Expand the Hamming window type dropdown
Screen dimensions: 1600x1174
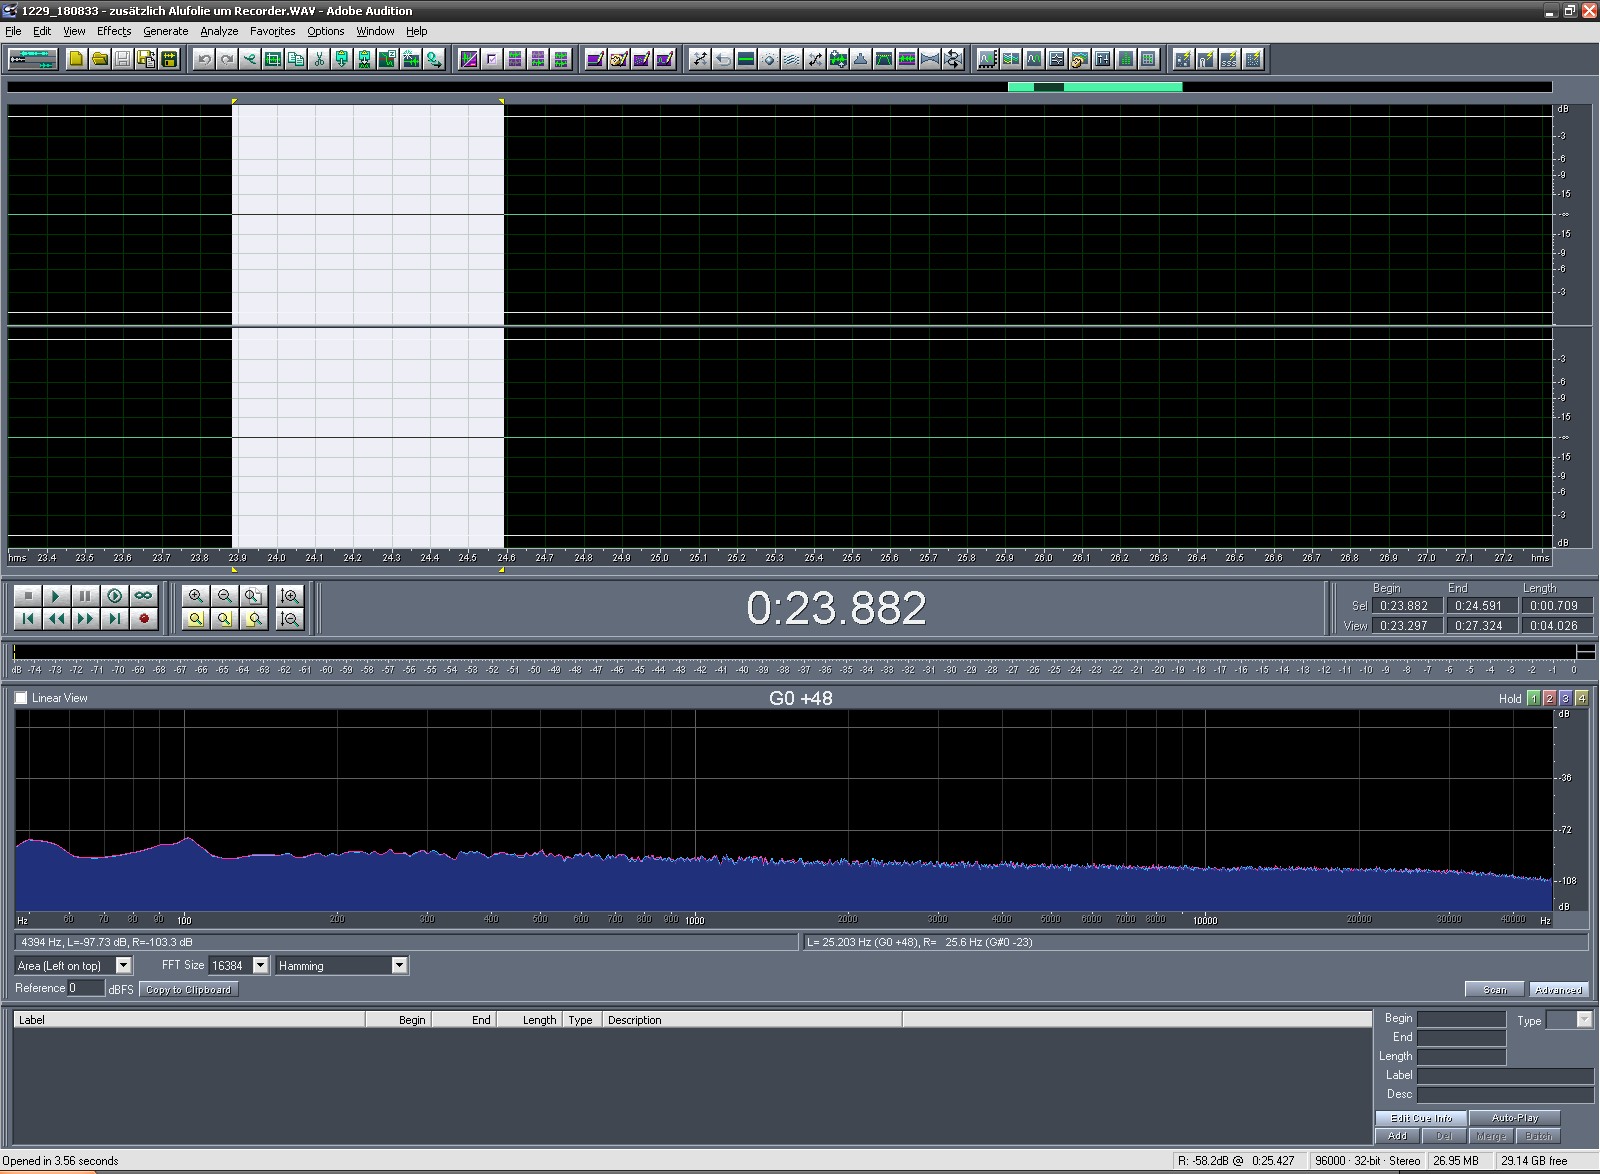[399, 965]
